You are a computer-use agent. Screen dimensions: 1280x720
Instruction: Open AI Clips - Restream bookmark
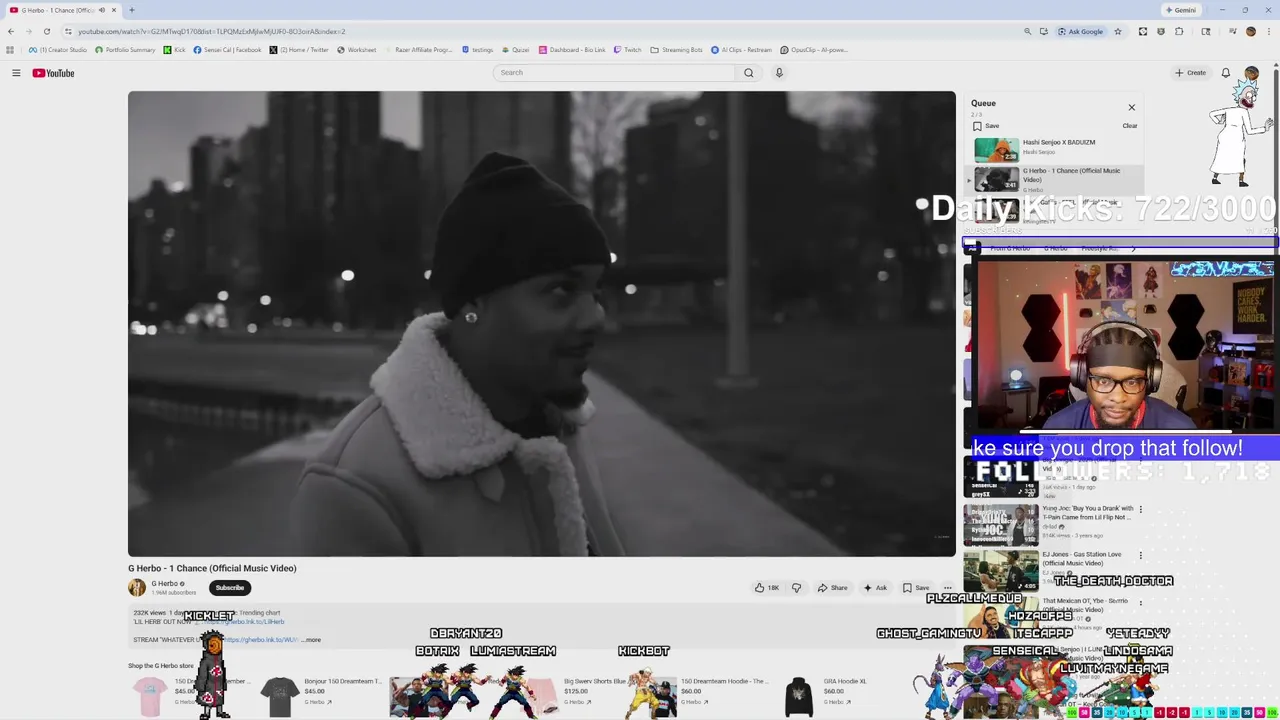tap(741, 50)
